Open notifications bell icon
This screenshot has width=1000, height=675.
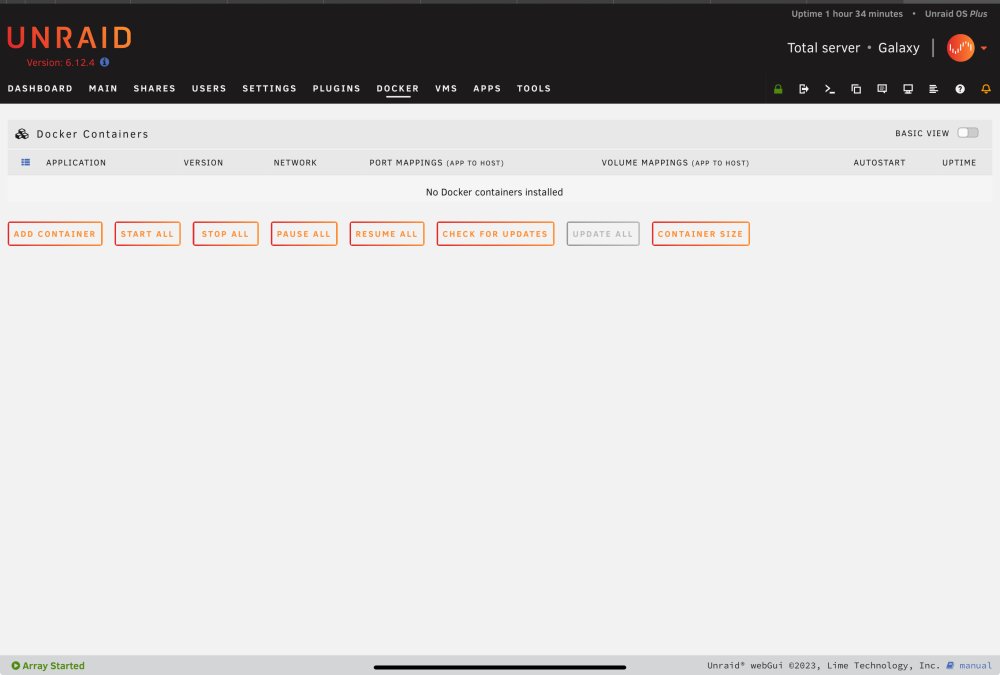pos(986,89)
